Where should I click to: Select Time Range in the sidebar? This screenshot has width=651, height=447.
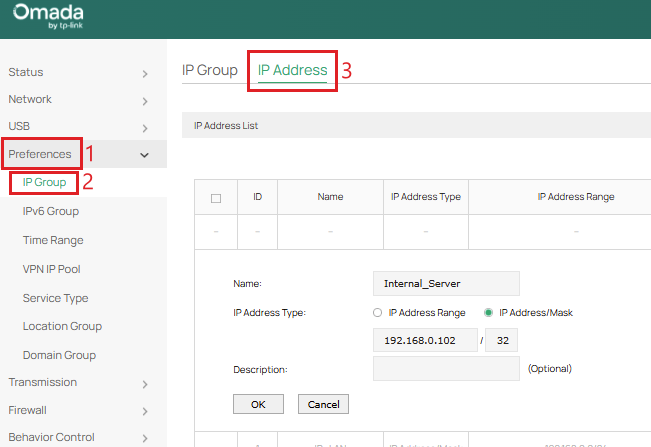[x=53, y=240]
